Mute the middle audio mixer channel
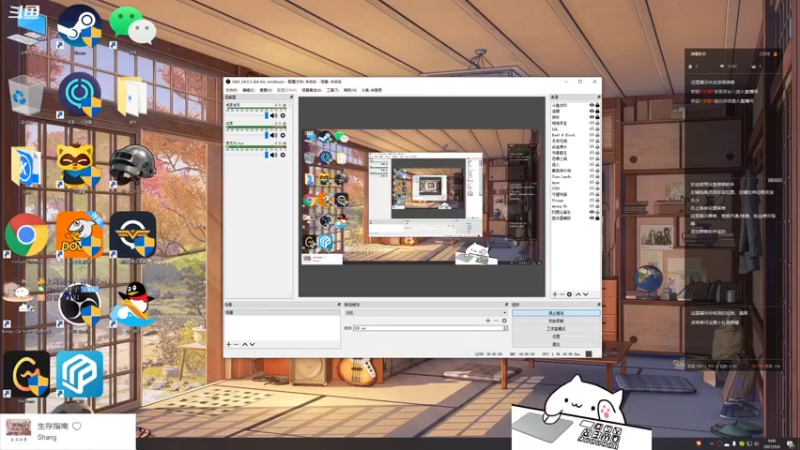 273,135
